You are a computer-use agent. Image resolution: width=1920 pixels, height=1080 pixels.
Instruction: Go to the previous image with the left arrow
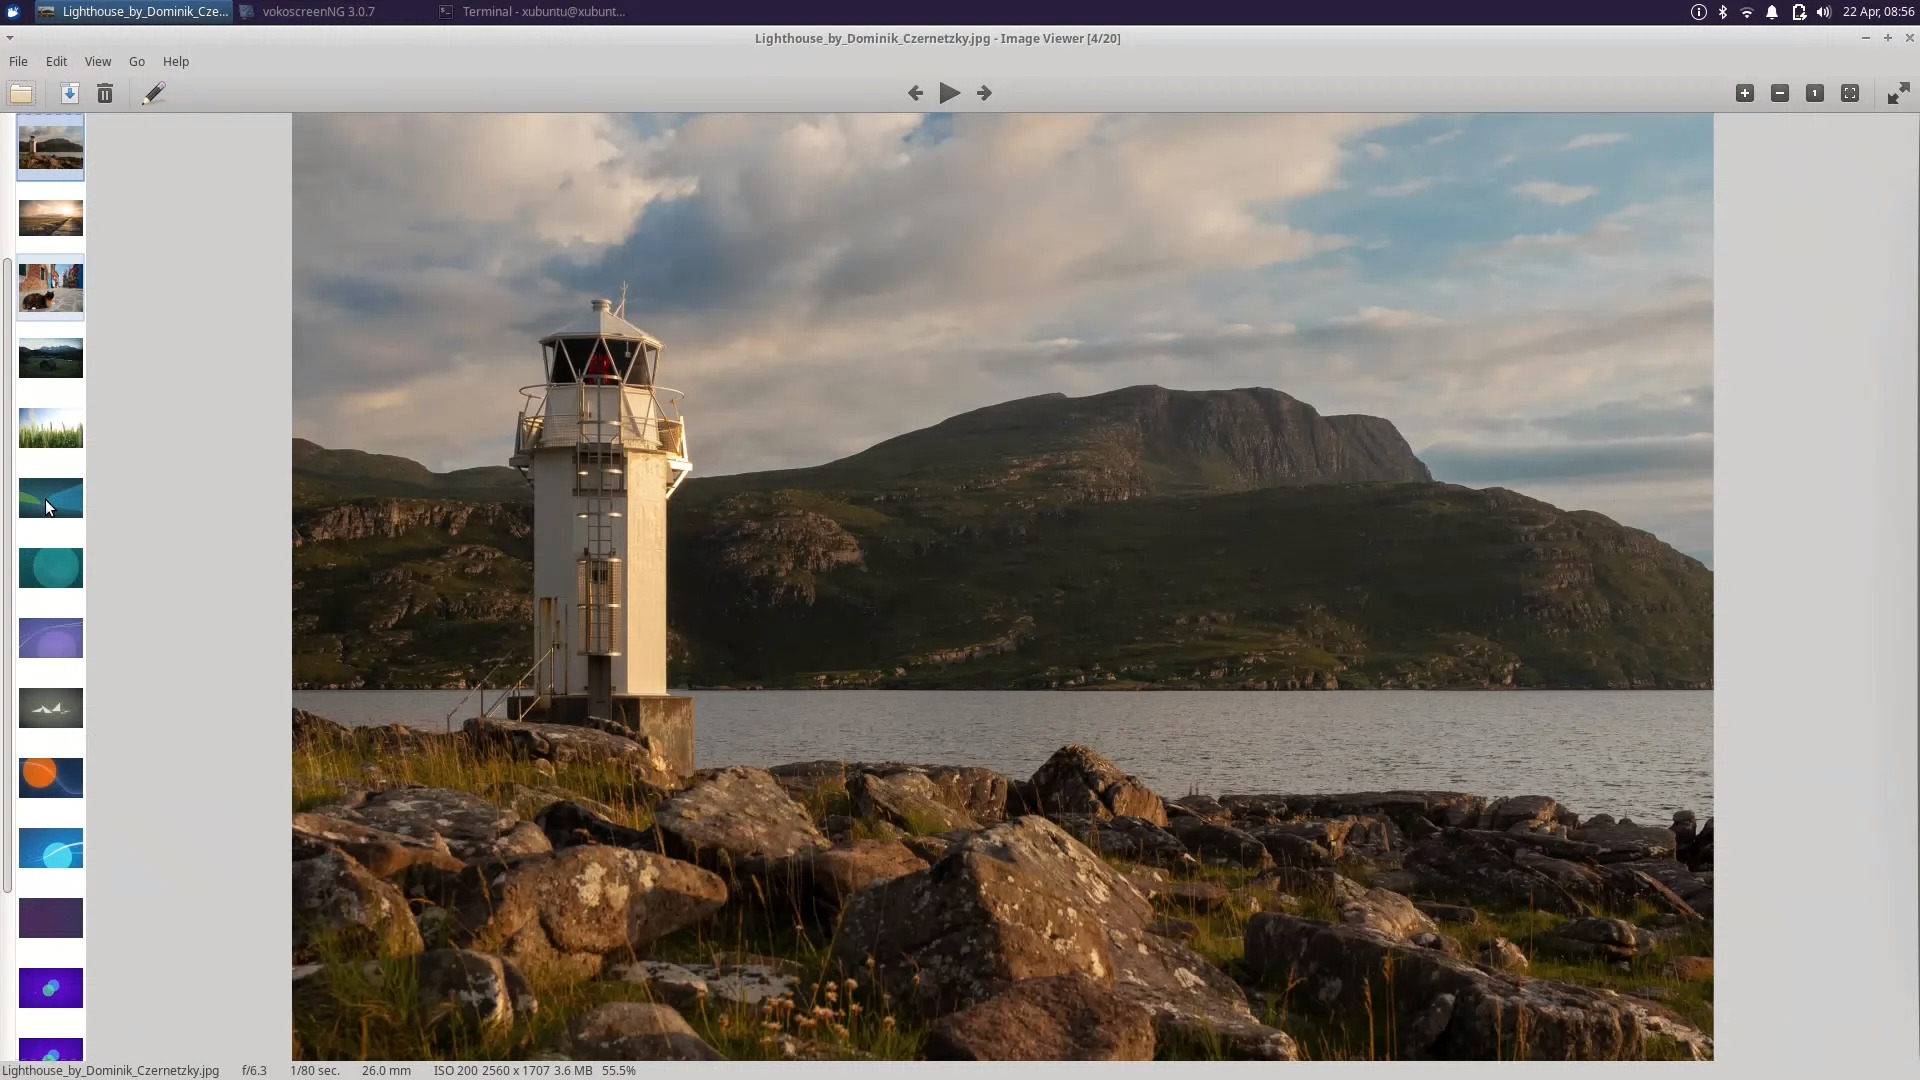coord(915,93)
